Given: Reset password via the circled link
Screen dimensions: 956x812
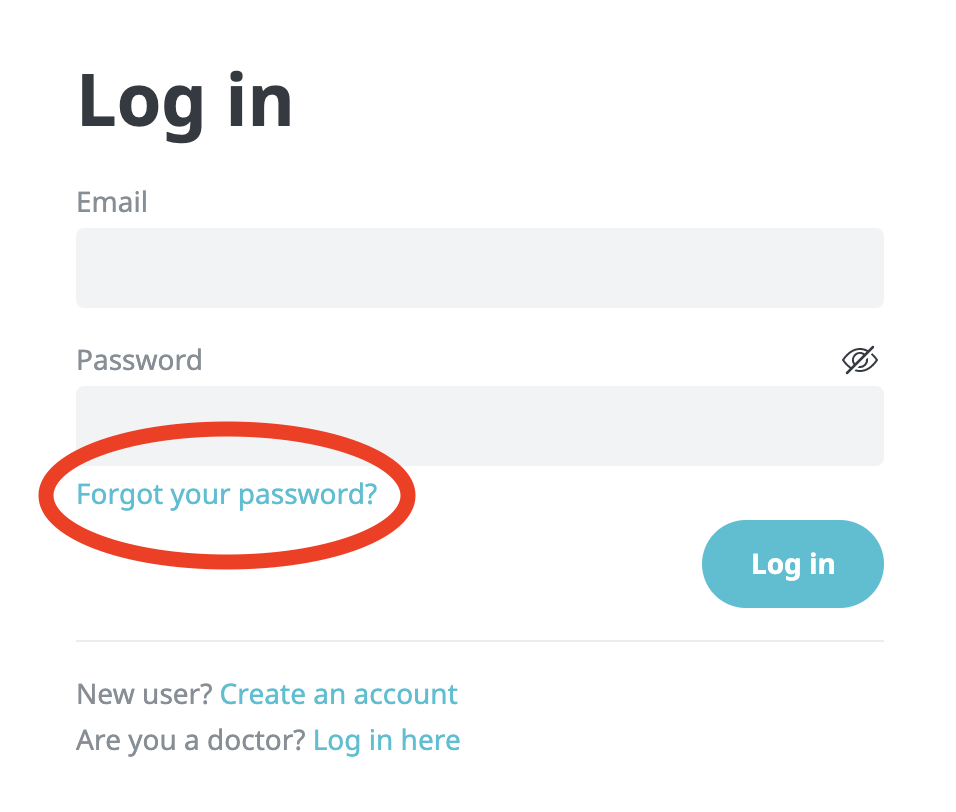Looking at the screenshot, I should 227,494.
